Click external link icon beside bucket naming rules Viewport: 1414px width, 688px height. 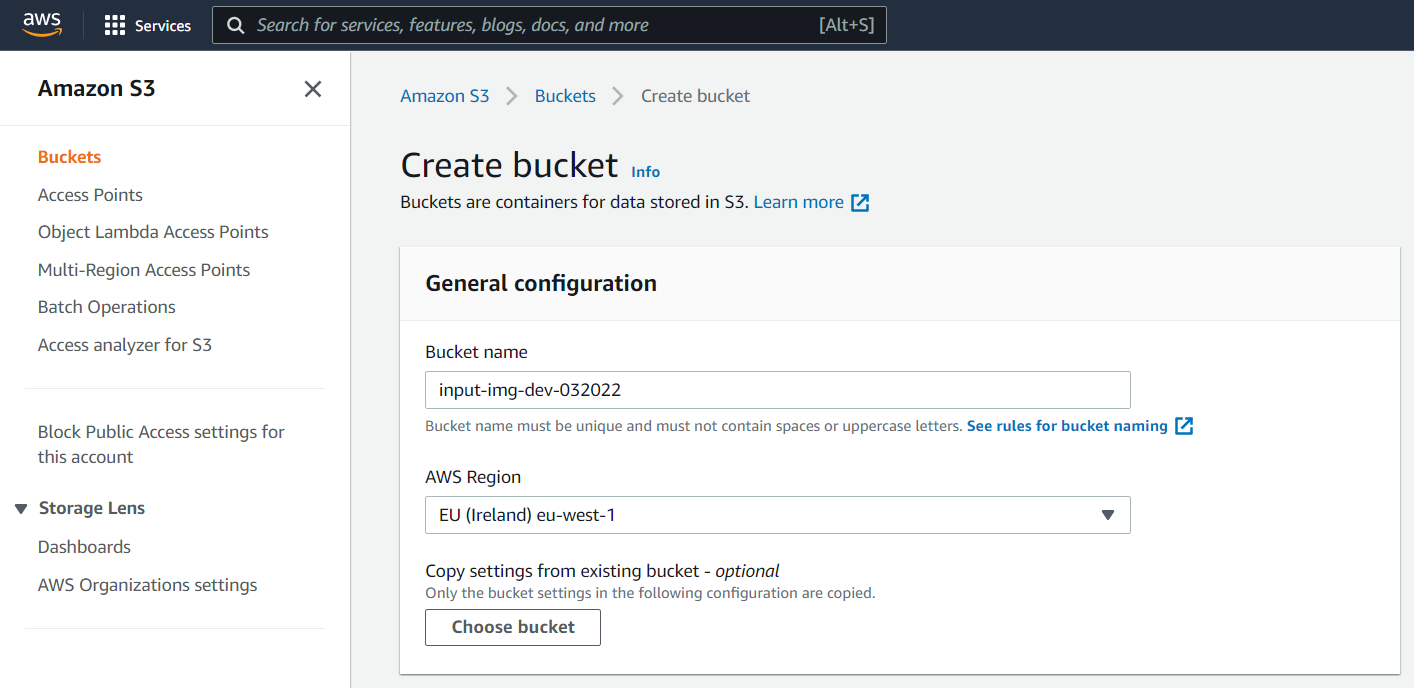(x=1184, y=426)
